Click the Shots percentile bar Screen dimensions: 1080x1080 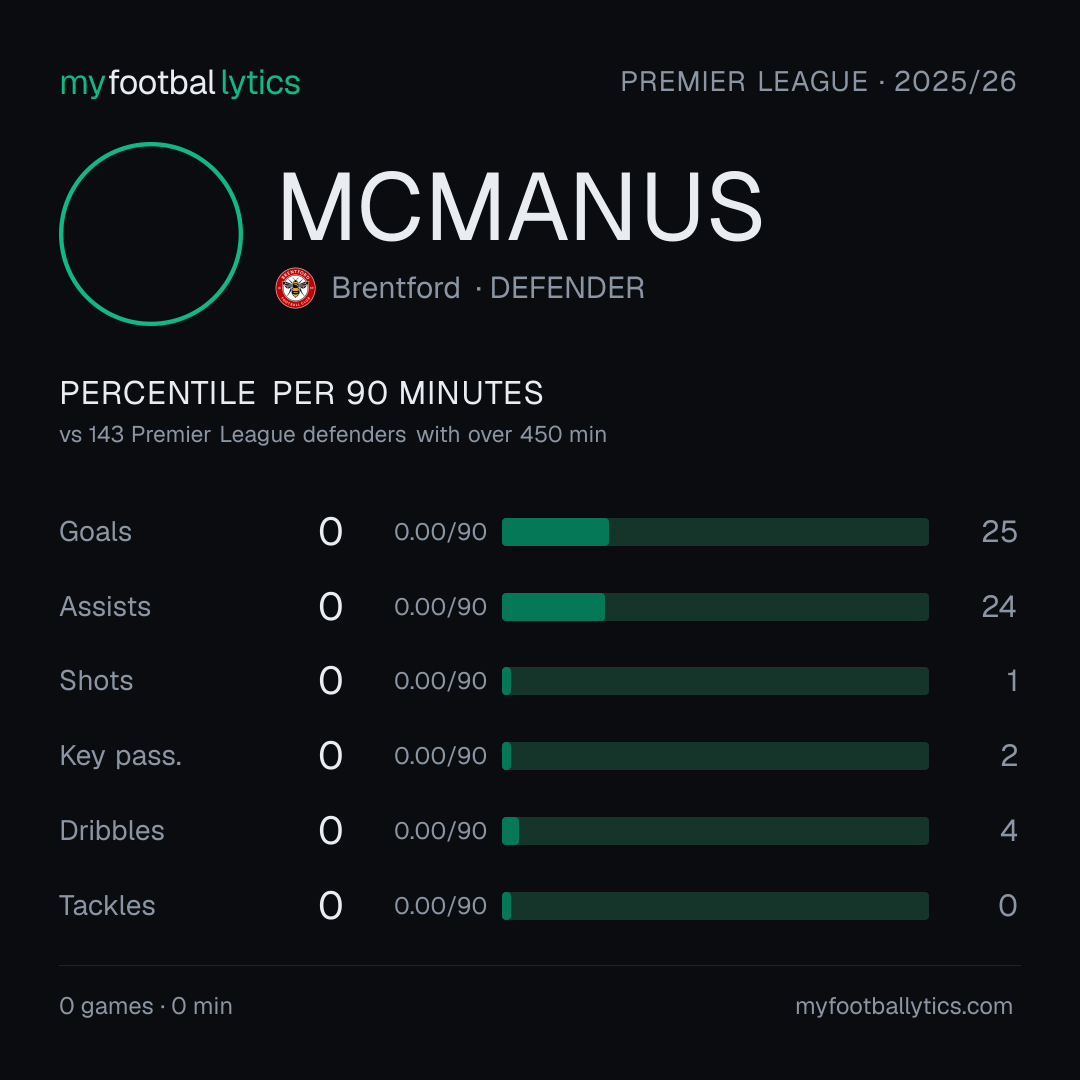715,681
